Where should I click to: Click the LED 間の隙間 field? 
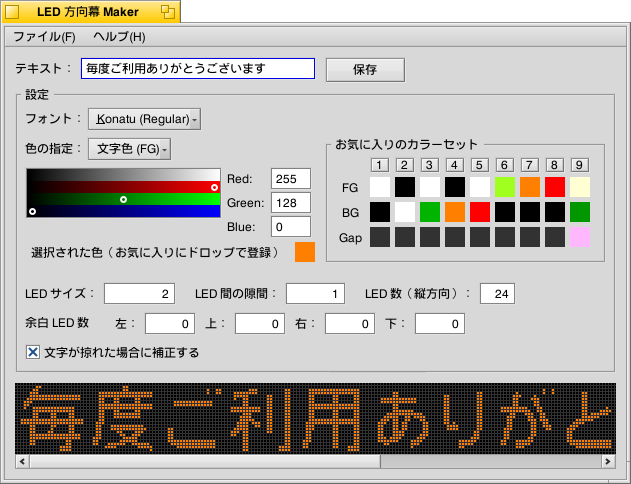[x=315, y=293]
